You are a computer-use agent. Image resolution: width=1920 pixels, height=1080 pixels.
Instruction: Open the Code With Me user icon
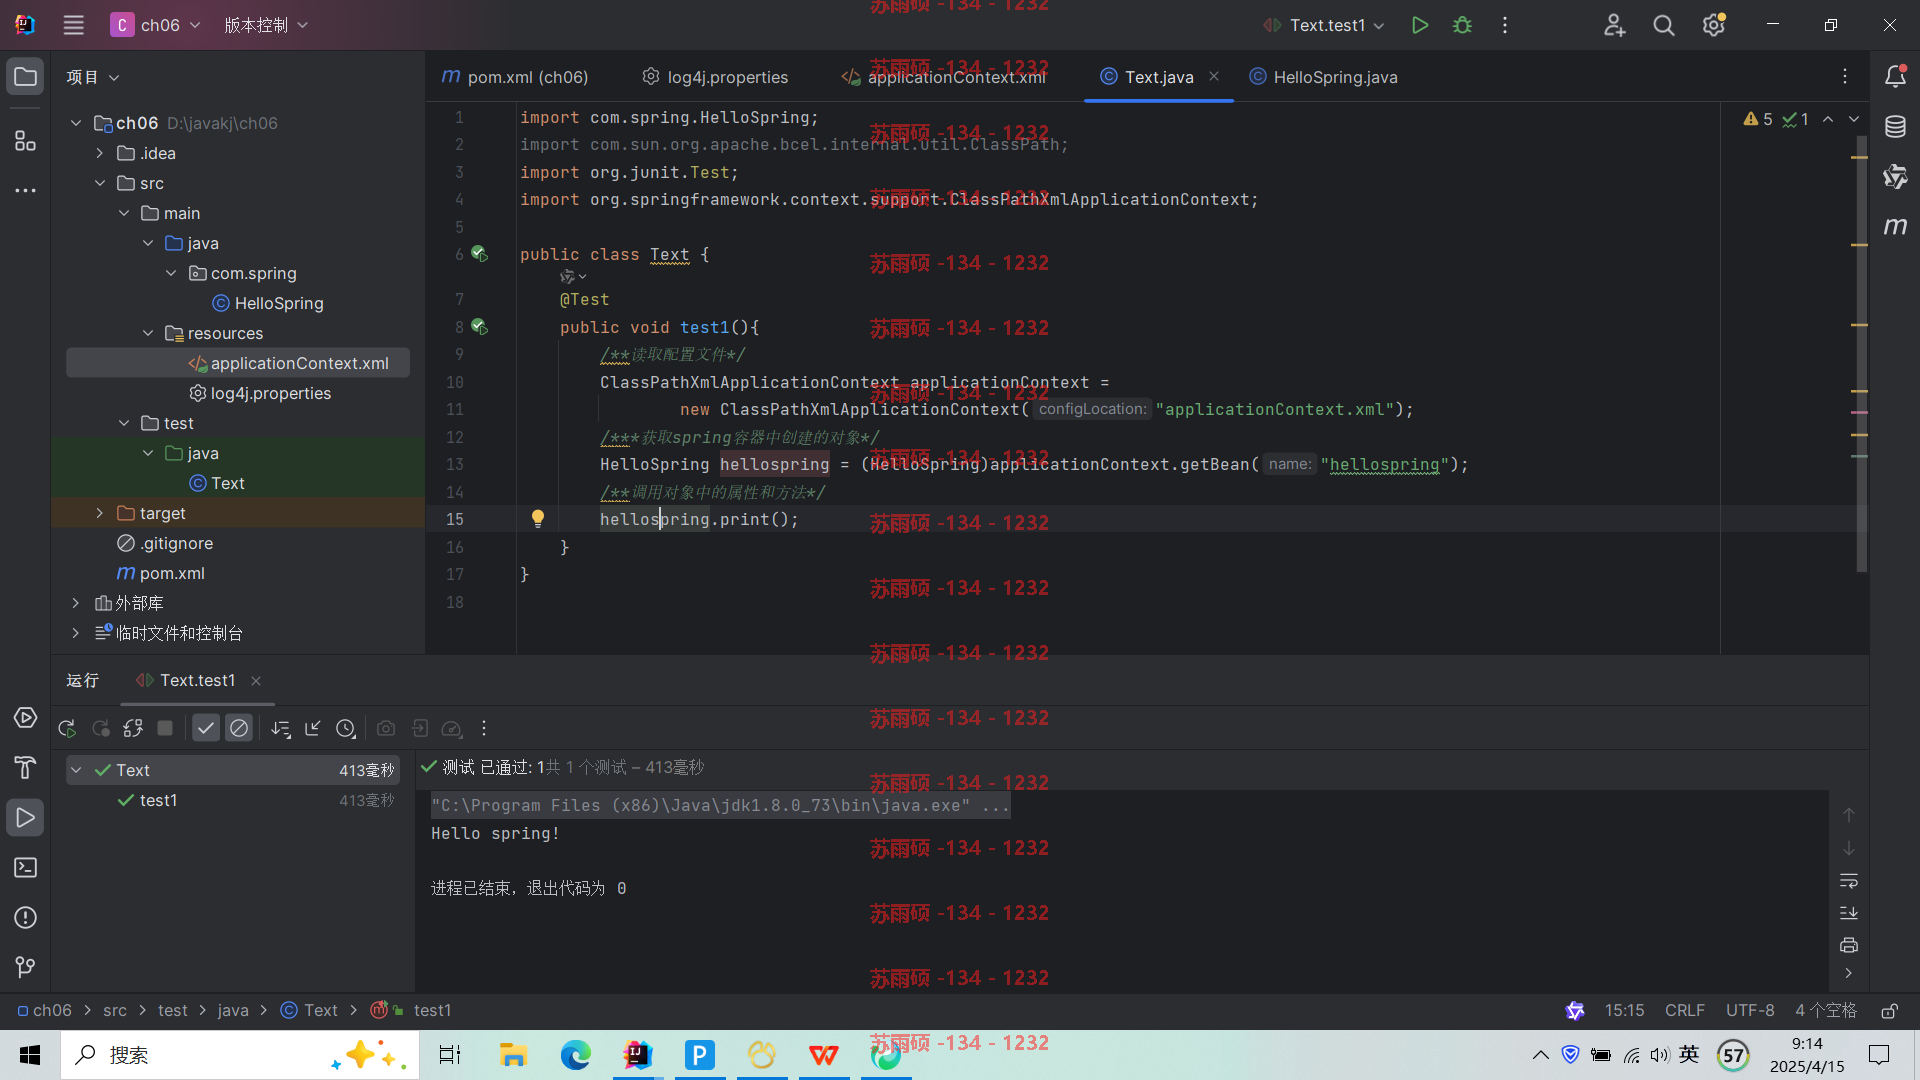[1614, 25]
